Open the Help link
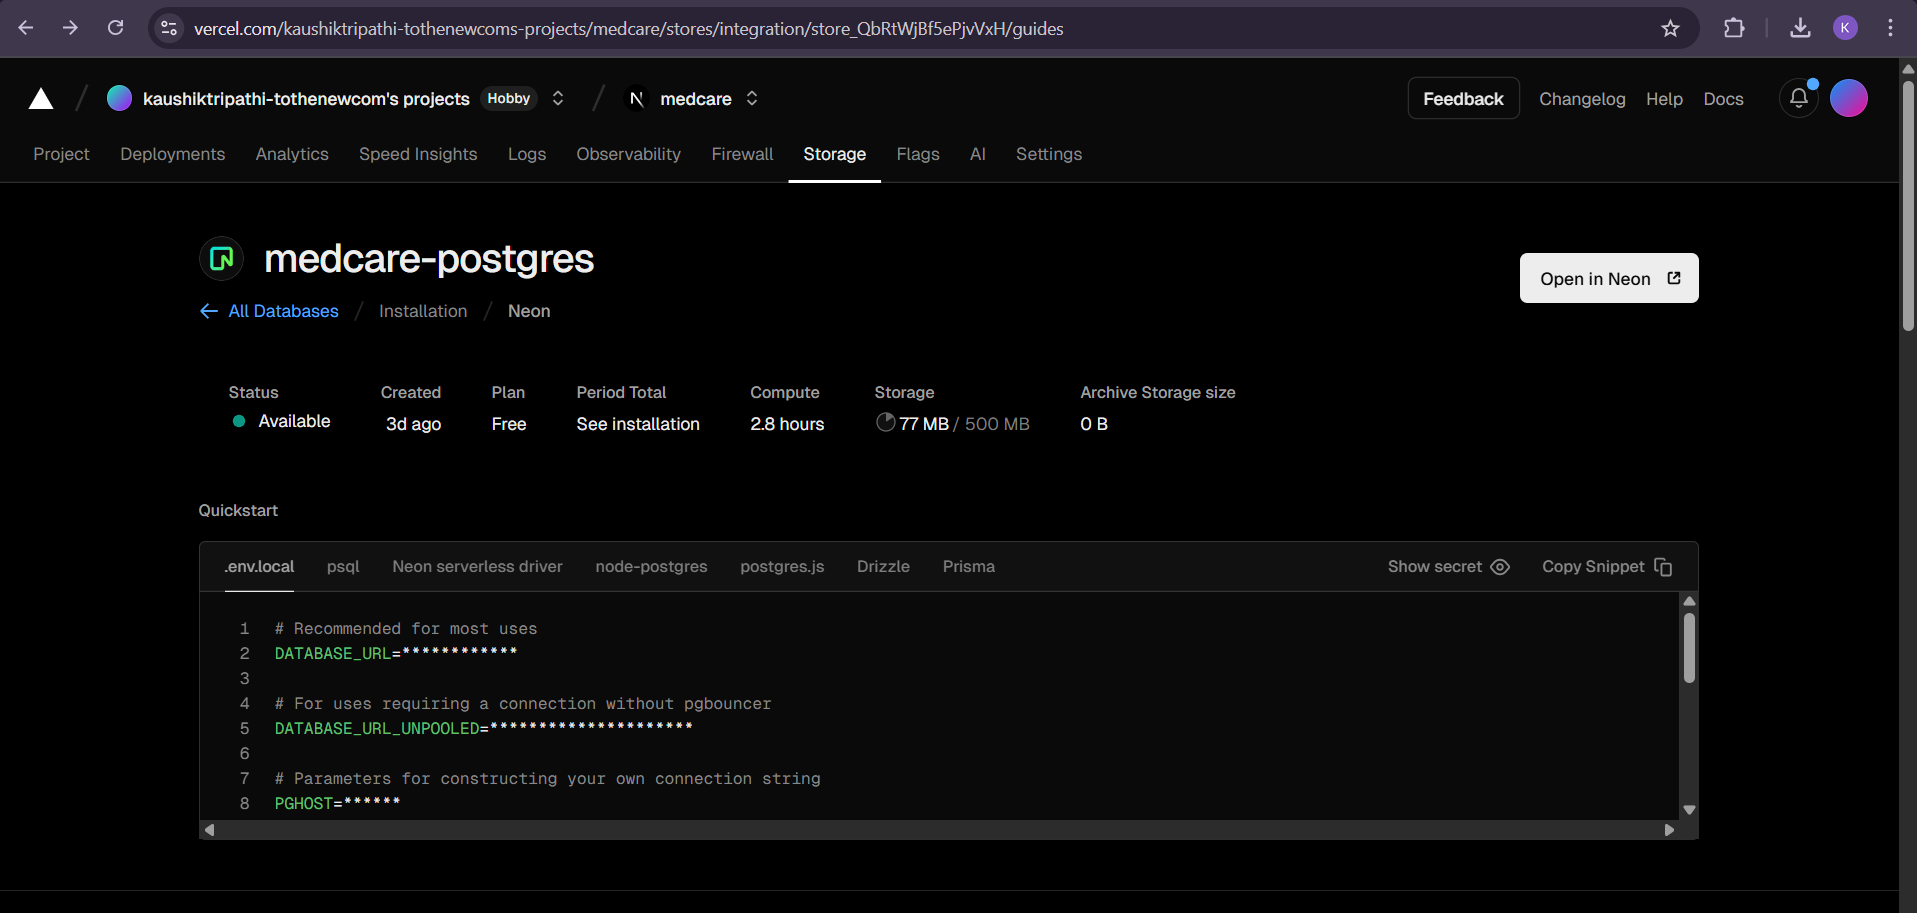This screenshot has height=913, width=1917. tap(1664, 99)
